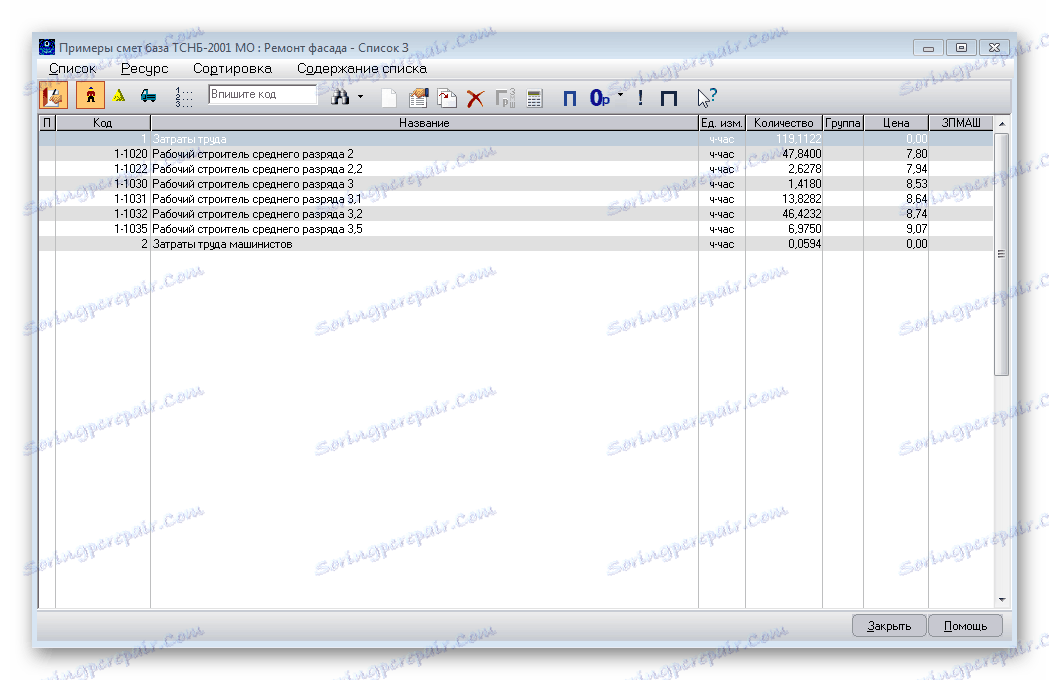The width and height of the screenshot is (1049, 680).
Task: Click price value 9,07
Action: coord(917,229)
